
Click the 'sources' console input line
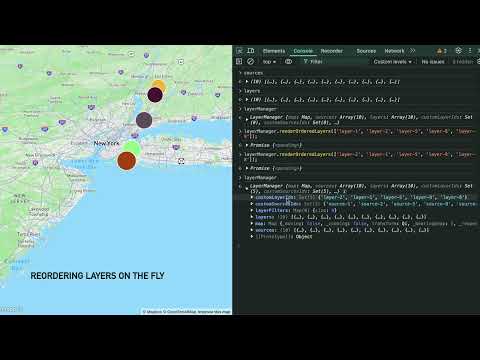[253, 73]
